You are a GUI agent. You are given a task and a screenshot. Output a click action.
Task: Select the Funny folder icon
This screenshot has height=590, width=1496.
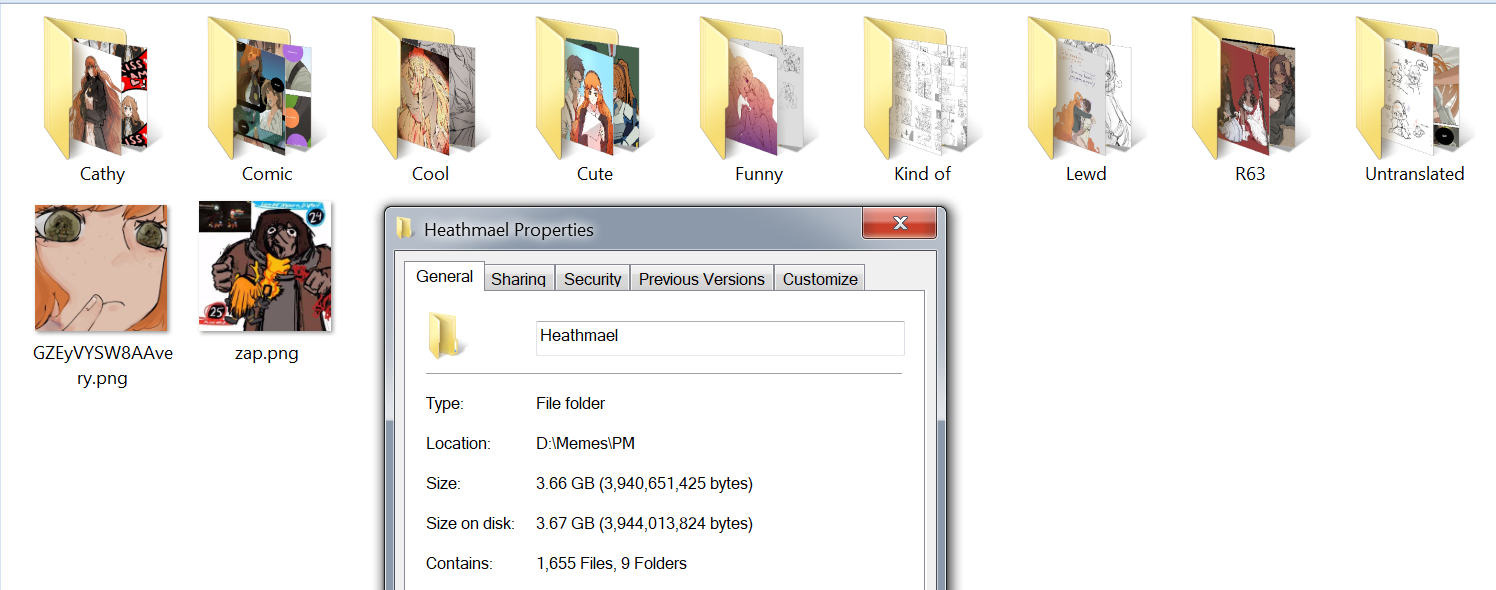(x=754, y=87)
